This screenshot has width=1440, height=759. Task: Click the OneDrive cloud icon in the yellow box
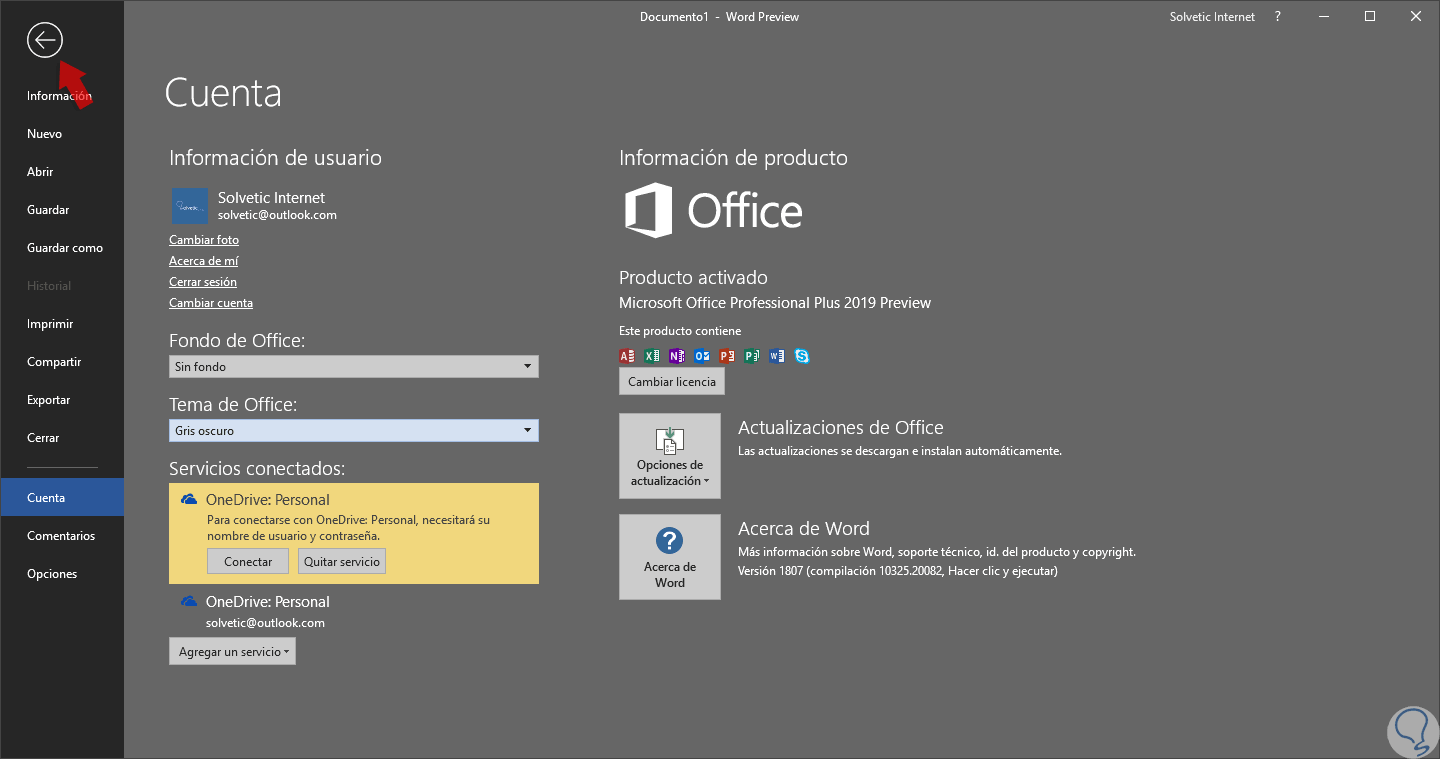click(188, 499)
